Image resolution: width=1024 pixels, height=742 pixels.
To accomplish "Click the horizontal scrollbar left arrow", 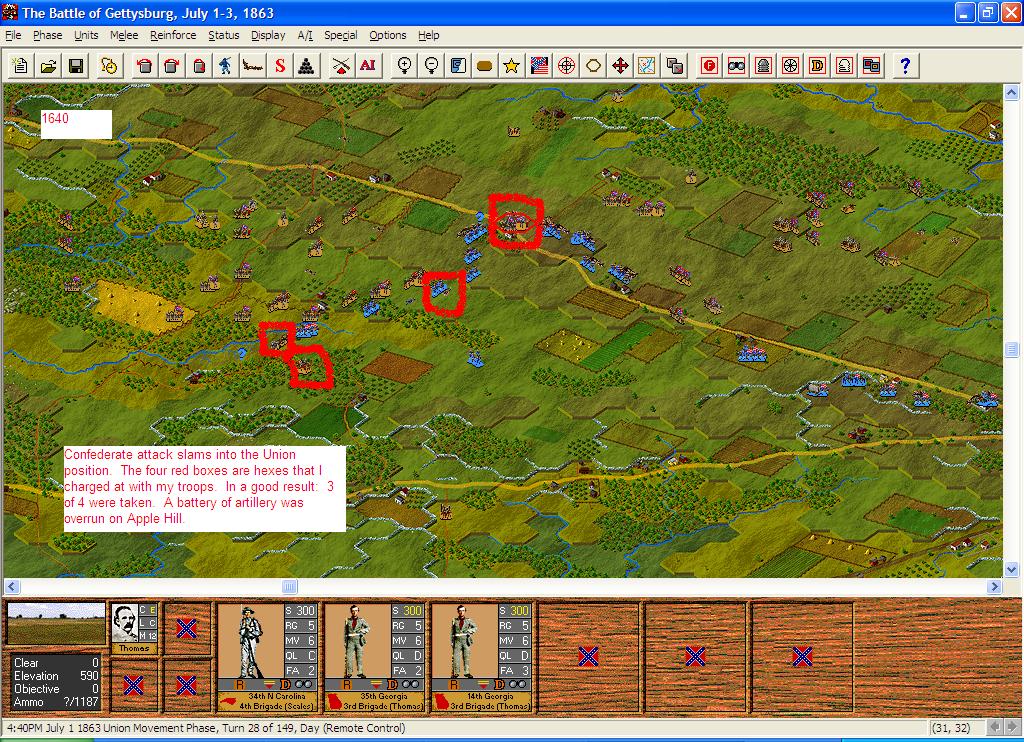I will (x=12, y=587).
